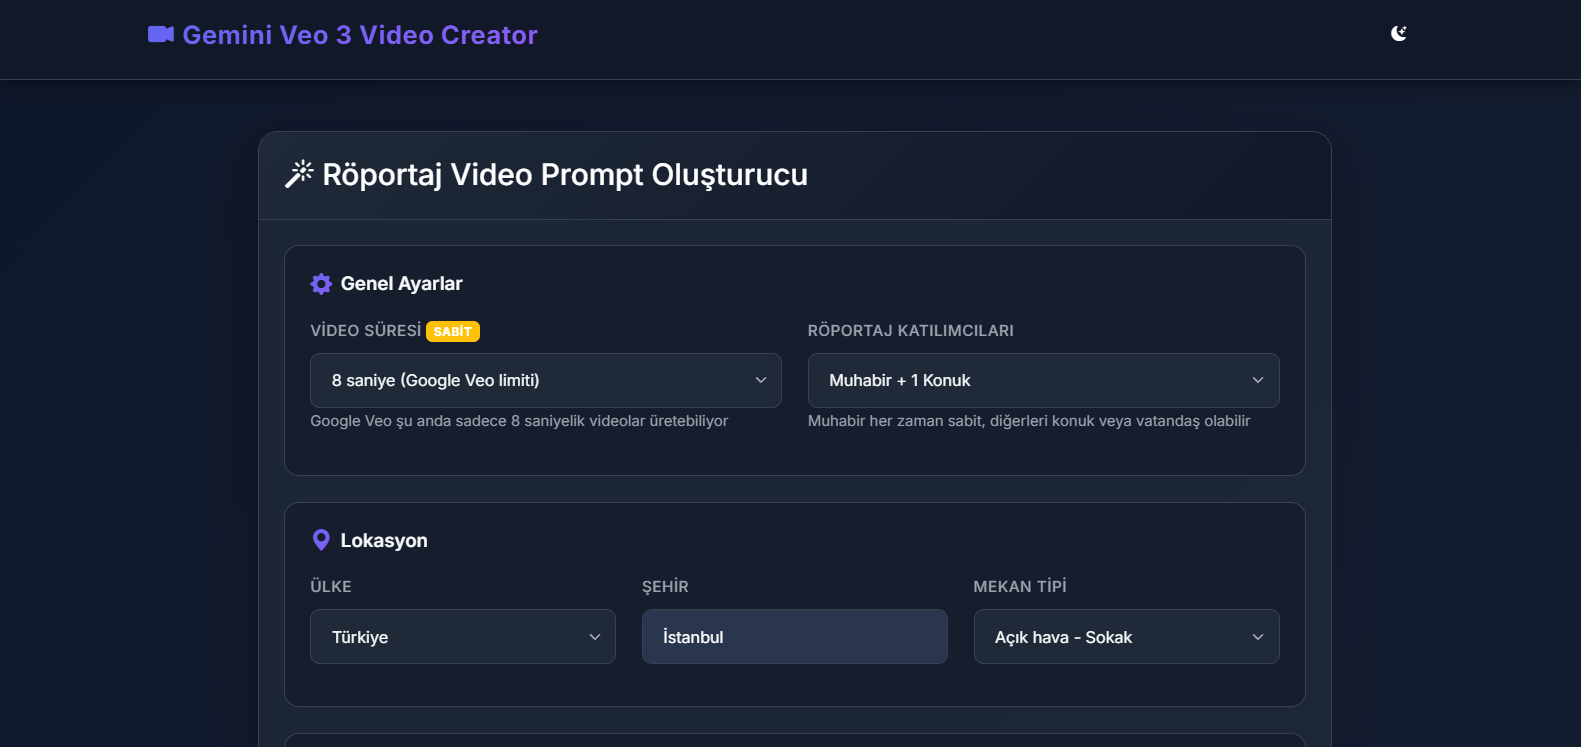This screenshot has height=747, width=1581.
Task: Click the SABİT badge
Action: click(x=453, y=331)
